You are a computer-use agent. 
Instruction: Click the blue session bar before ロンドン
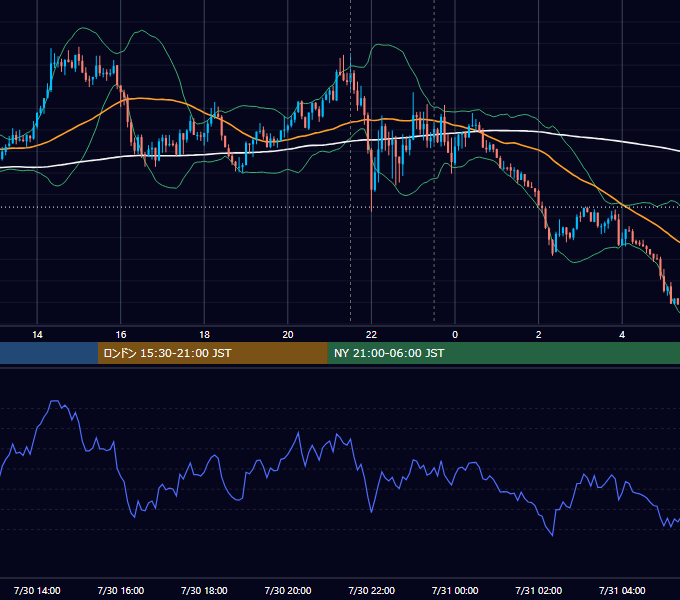[x=49, y=353]
